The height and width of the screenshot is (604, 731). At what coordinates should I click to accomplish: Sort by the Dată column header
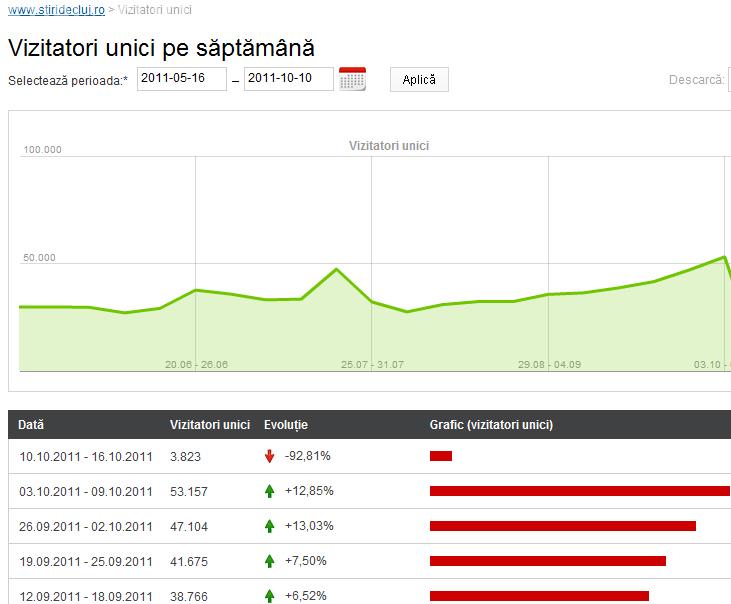point(31,425)
